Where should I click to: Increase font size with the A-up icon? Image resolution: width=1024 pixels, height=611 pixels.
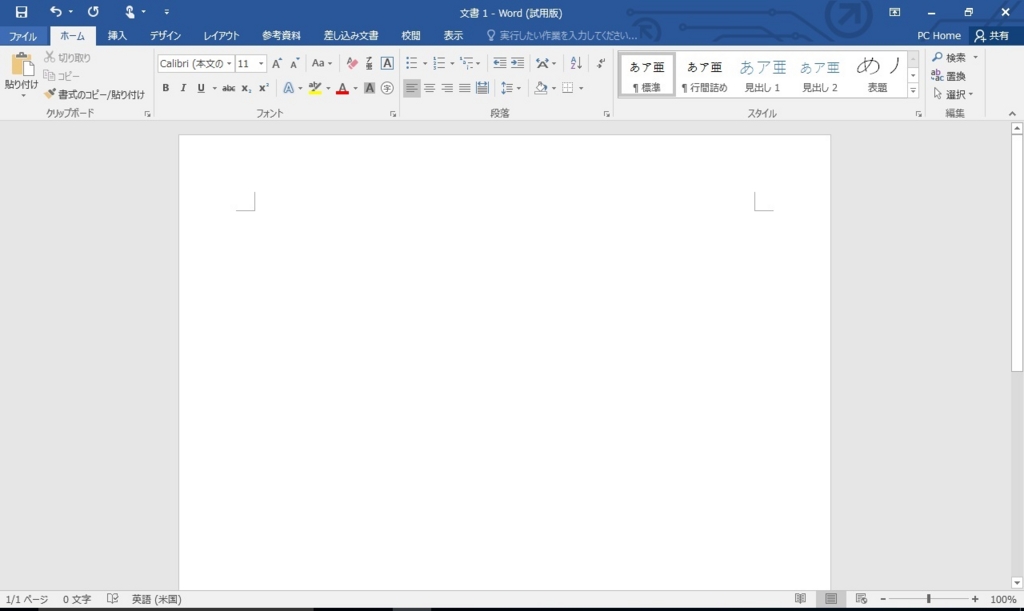[x=277, y=63]
